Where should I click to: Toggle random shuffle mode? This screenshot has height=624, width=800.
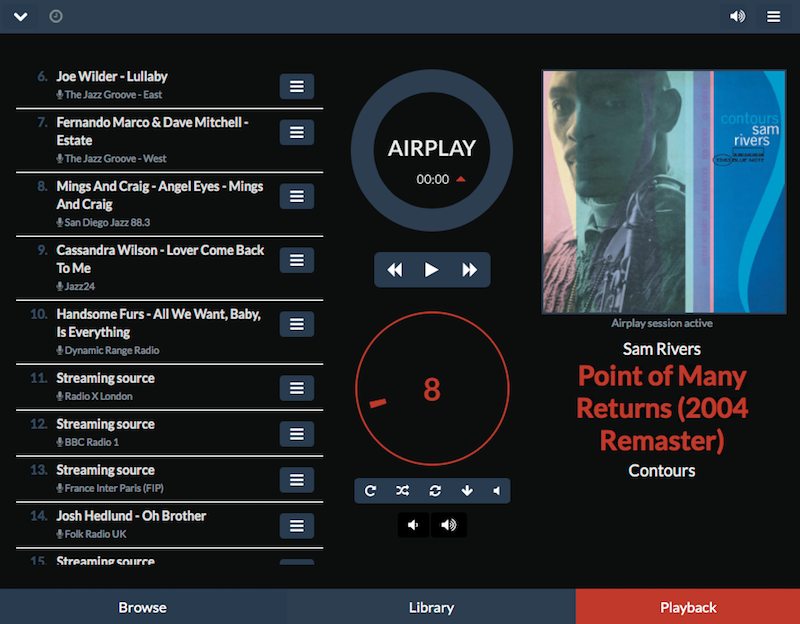point(402,491)
